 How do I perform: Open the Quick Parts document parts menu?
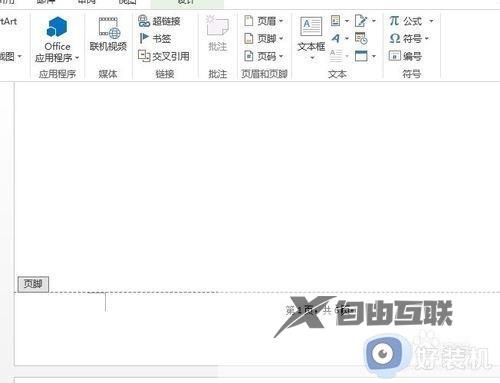[x=340, y=21]
